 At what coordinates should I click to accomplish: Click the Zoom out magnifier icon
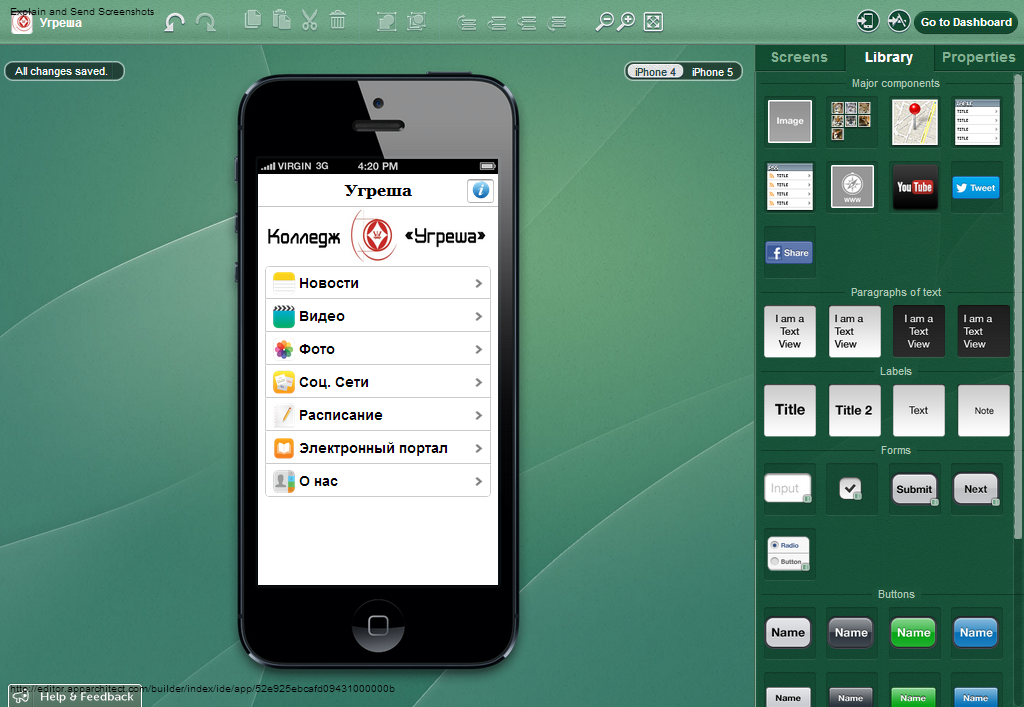[604, 22]
